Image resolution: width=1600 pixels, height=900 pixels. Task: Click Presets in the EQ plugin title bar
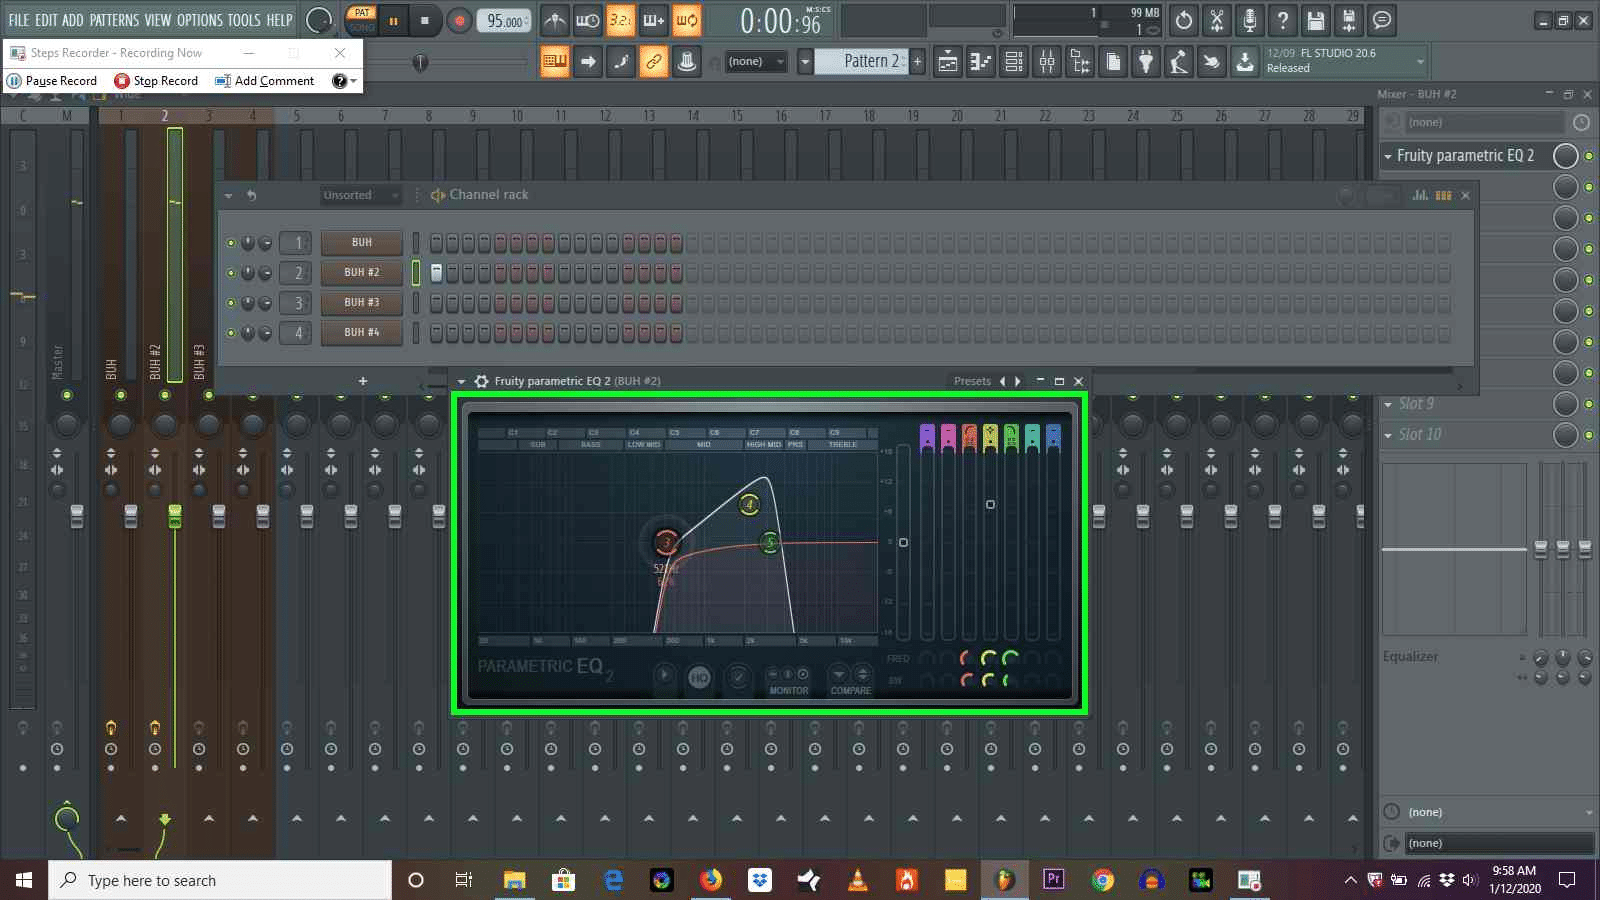[x=972, y=381]
